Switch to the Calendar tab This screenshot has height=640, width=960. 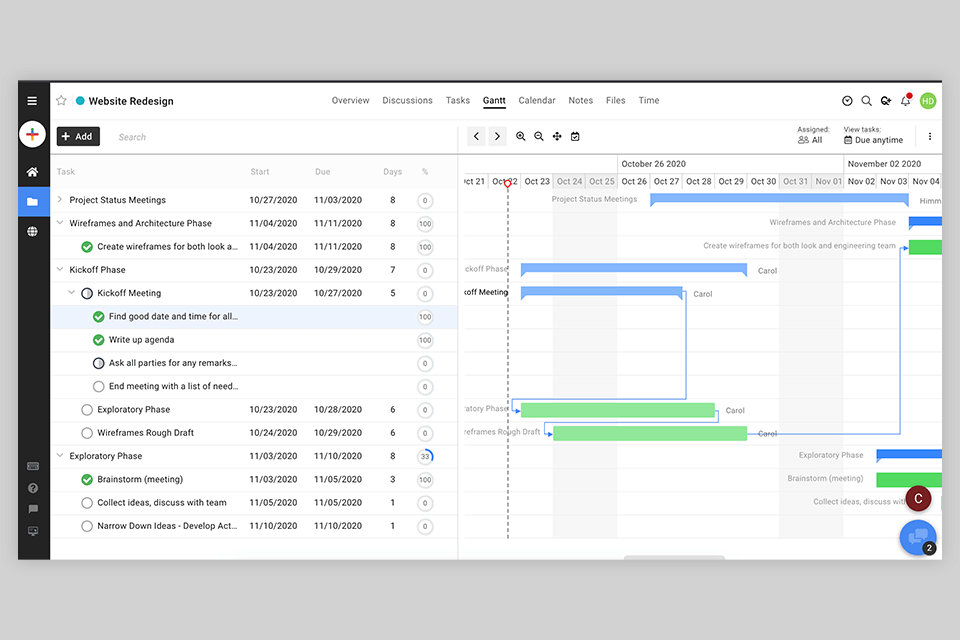(x=537, y=100)
